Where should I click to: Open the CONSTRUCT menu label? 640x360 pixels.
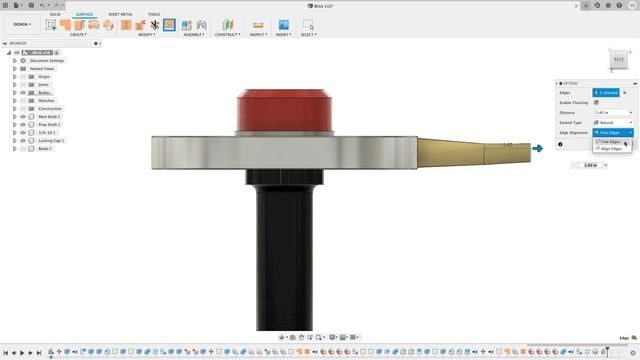pyautogui.click(x=227, y=35)
